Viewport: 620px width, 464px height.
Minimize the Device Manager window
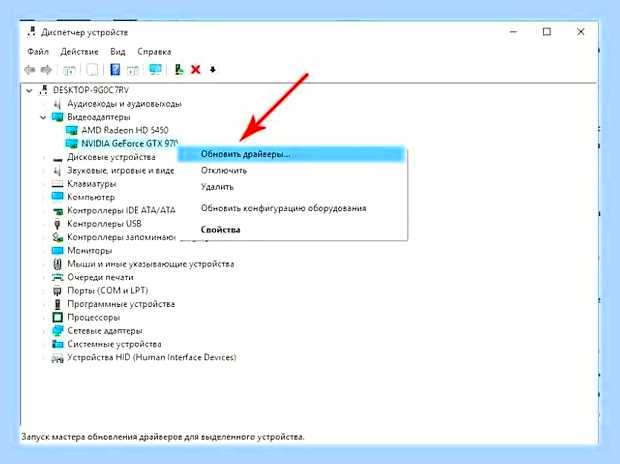tap(513, 32)
